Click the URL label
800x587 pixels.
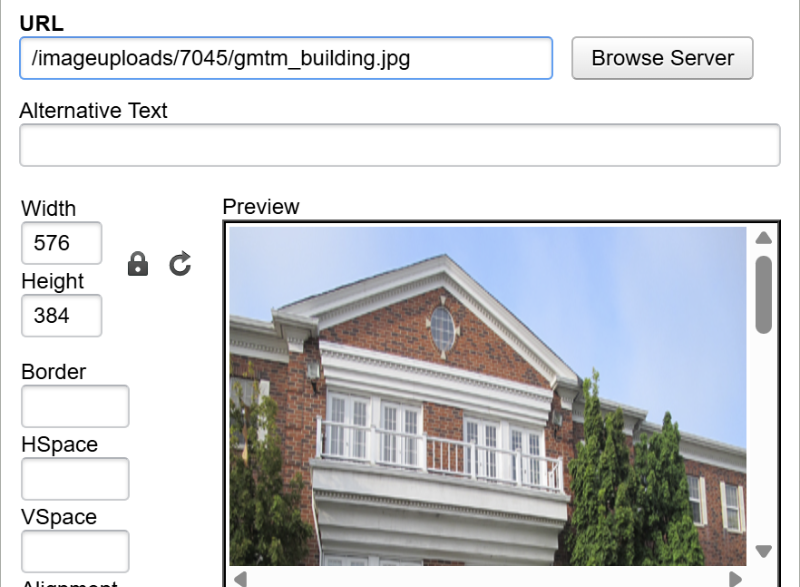[x=41, y=23]
